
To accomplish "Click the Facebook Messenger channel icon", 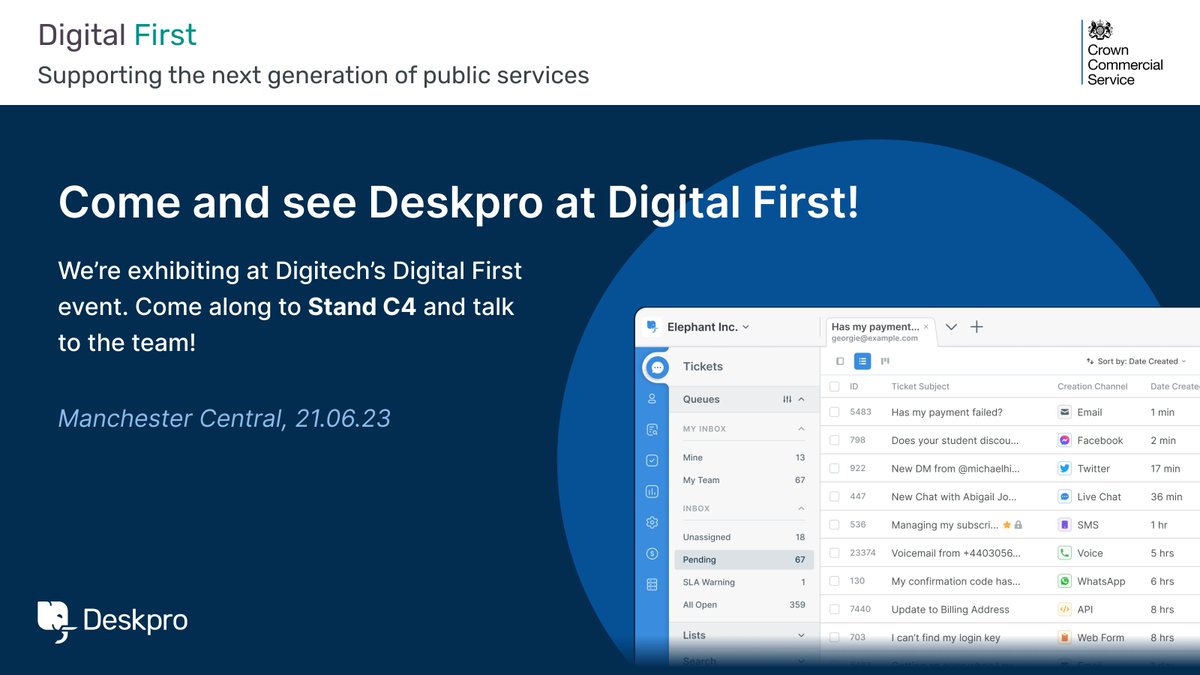I will point(1065,440).
